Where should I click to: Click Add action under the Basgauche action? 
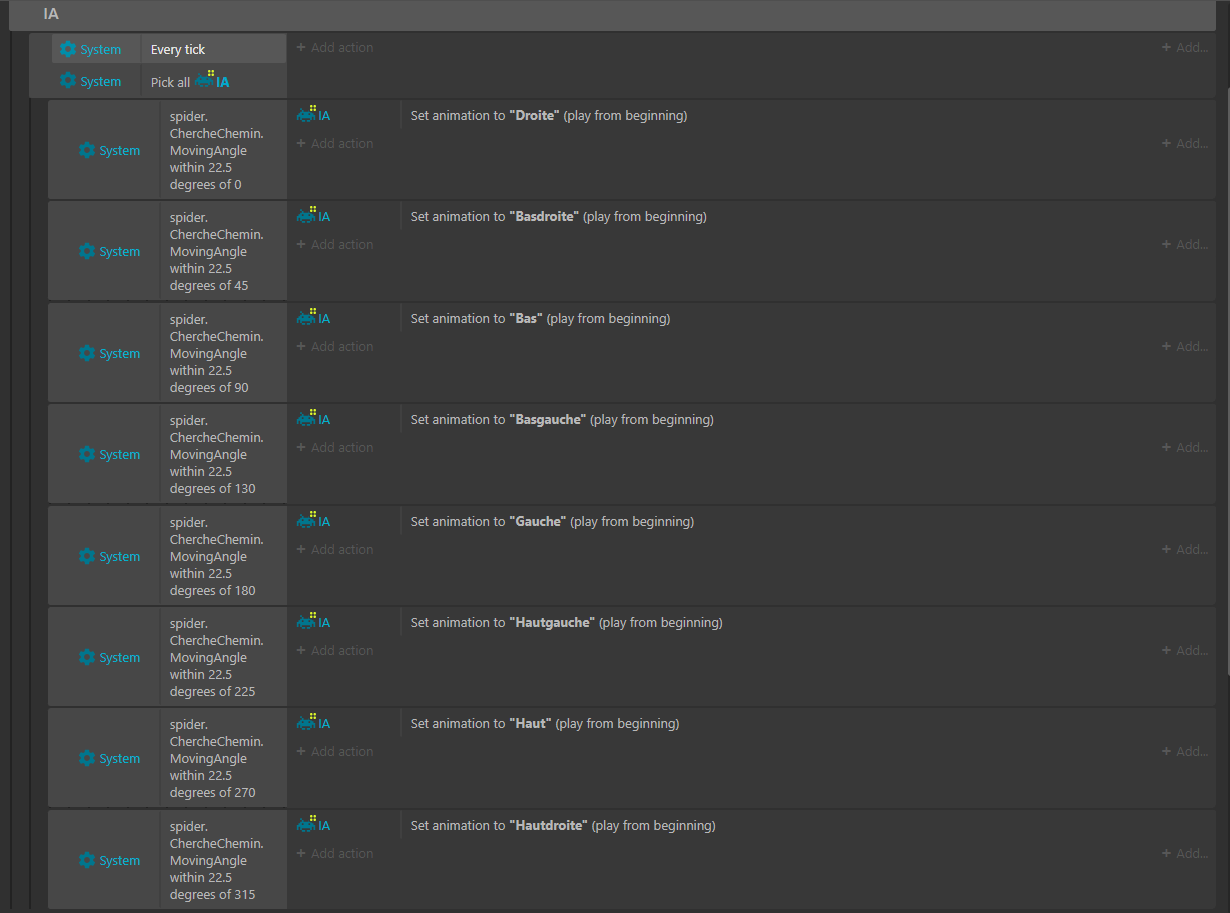[335, 447]
